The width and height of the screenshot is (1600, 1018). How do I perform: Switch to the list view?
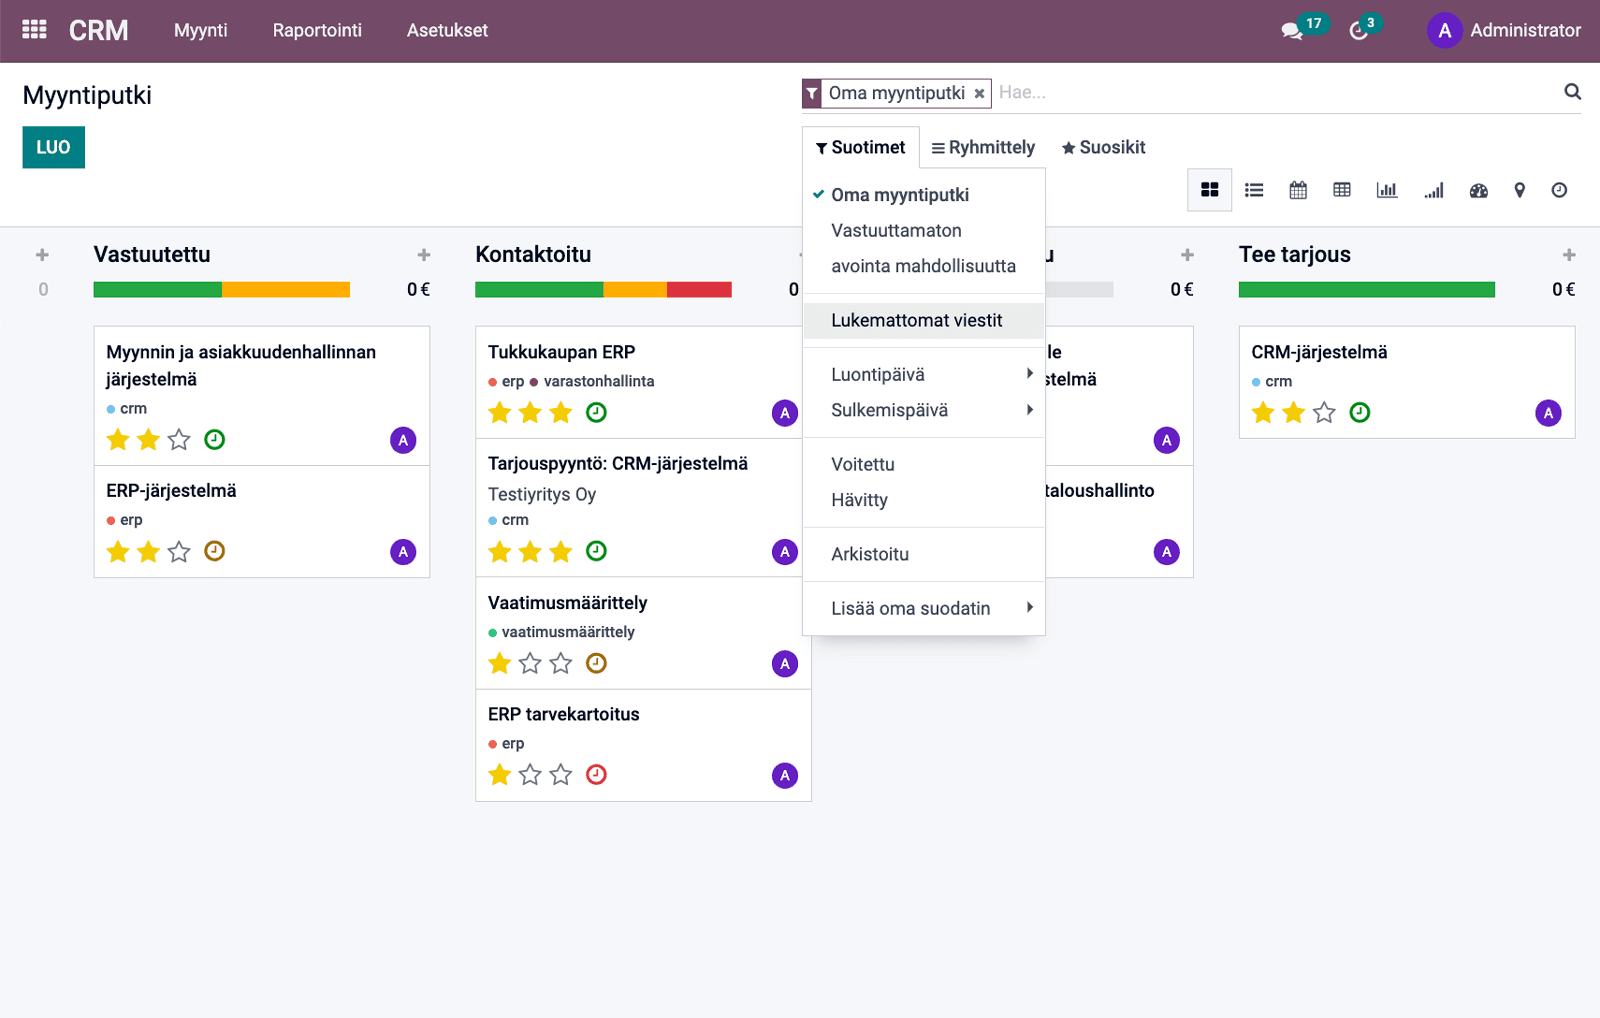pos(1254,190)
